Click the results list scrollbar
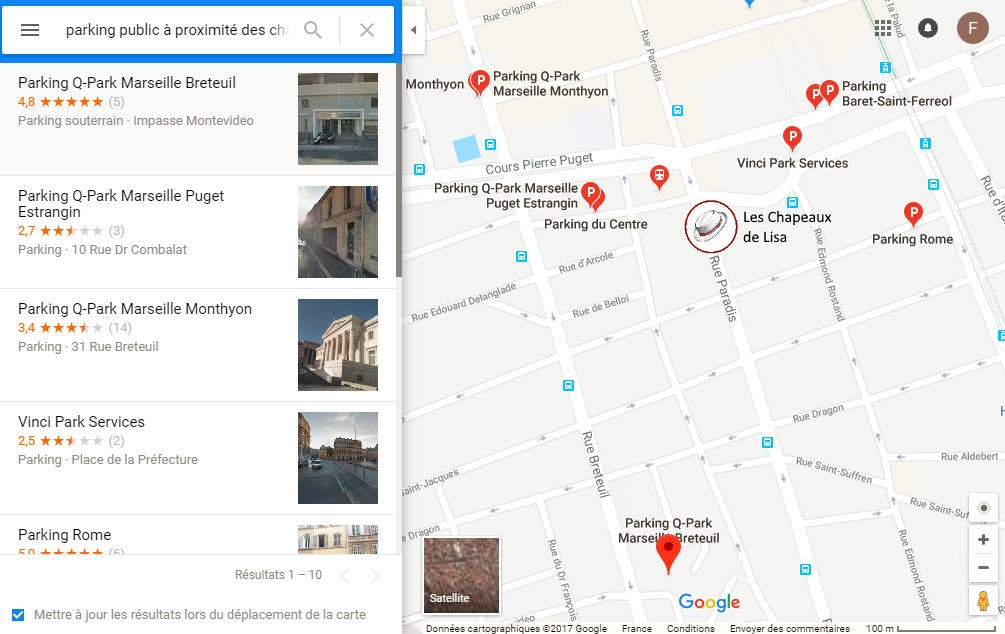The height and width of the screenshot is (634, 1005). click(399, 172)
